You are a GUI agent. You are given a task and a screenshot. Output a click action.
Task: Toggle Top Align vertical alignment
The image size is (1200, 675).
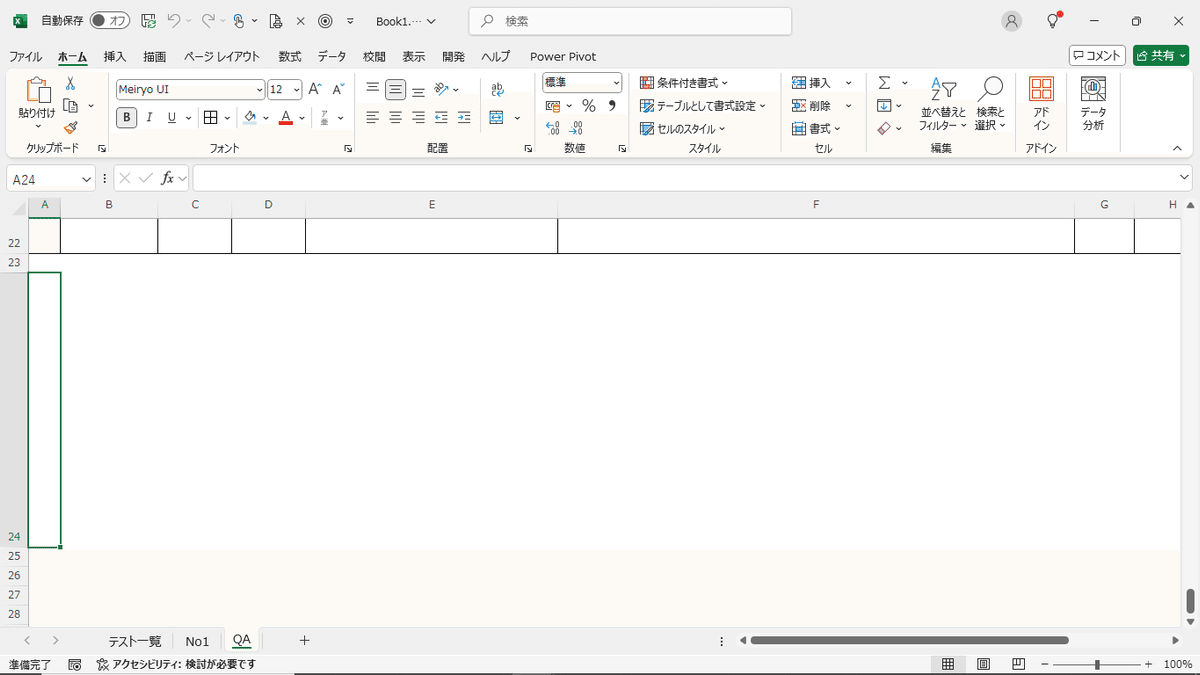coord(373,89)
